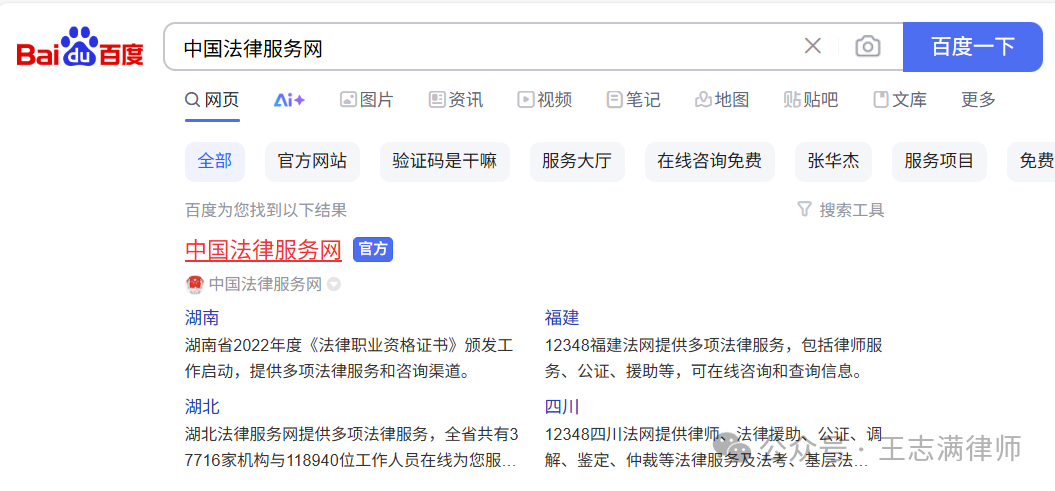Select the 全部 filter chip
Viewport: 1055px width, 491px height.
coord(215,161)
